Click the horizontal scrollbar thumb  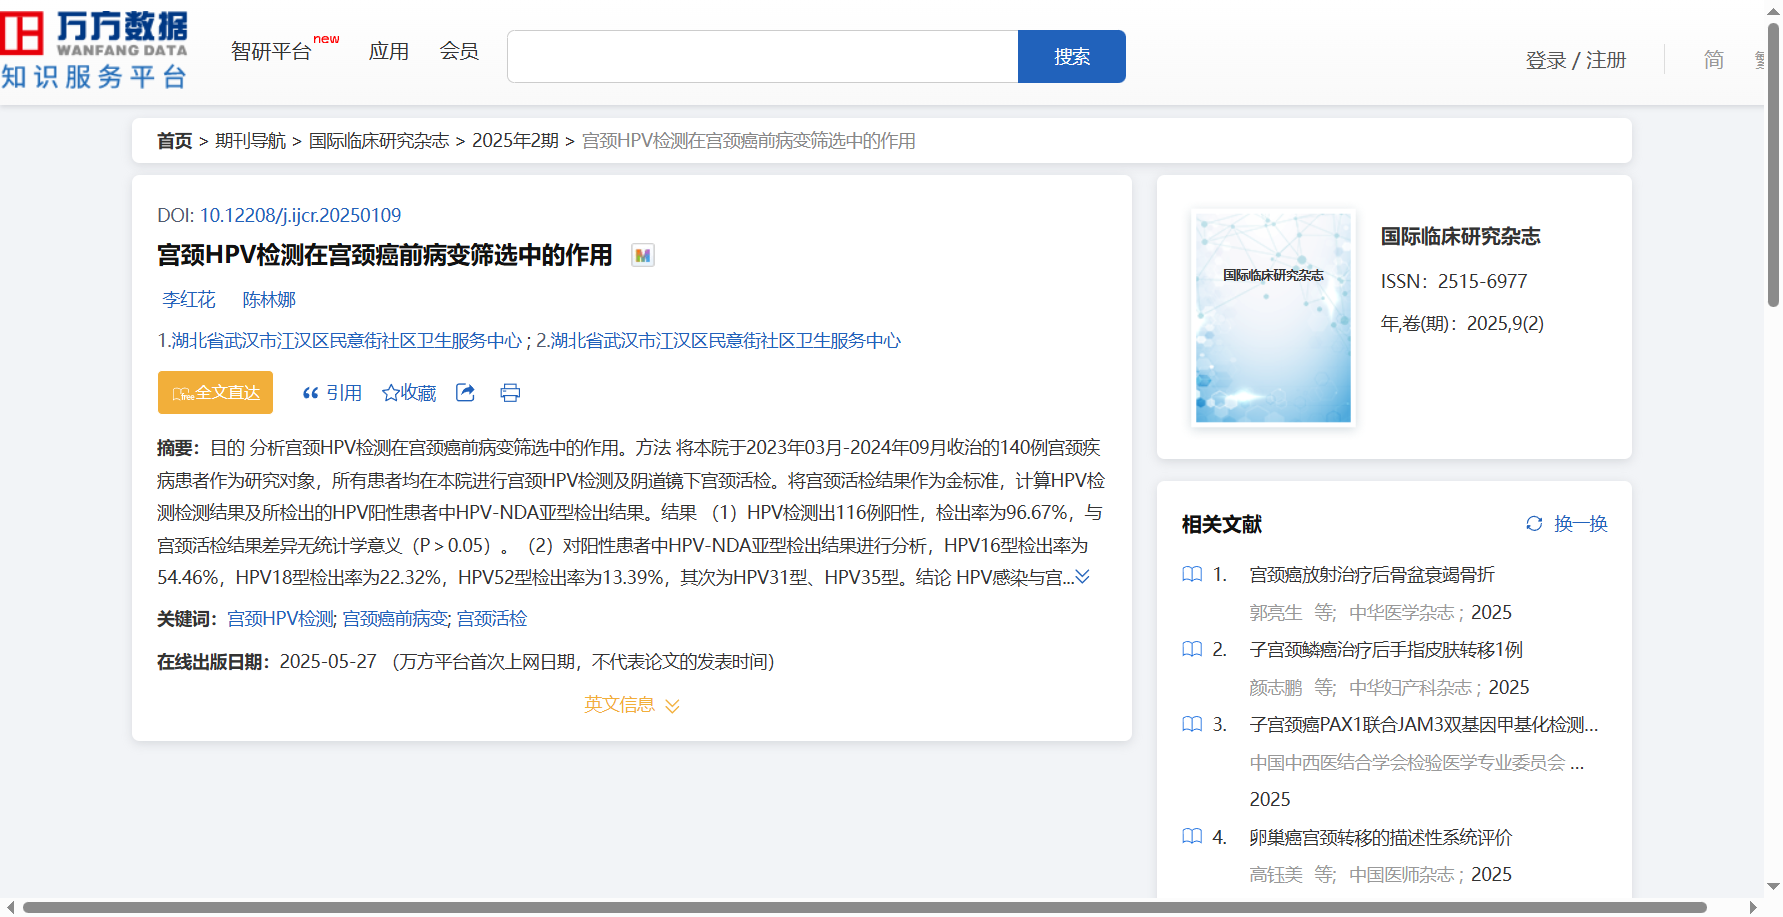(x=864, y=908)
